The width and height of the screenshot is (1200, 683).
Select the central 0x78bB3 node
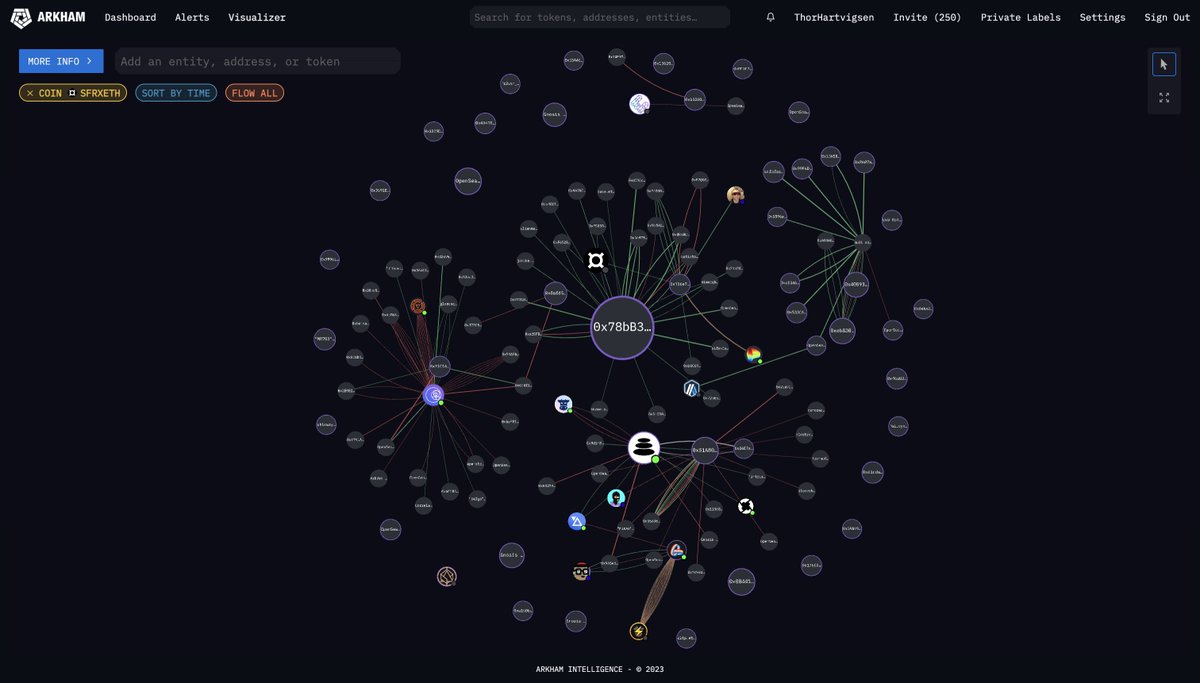[x=622, y=327]
